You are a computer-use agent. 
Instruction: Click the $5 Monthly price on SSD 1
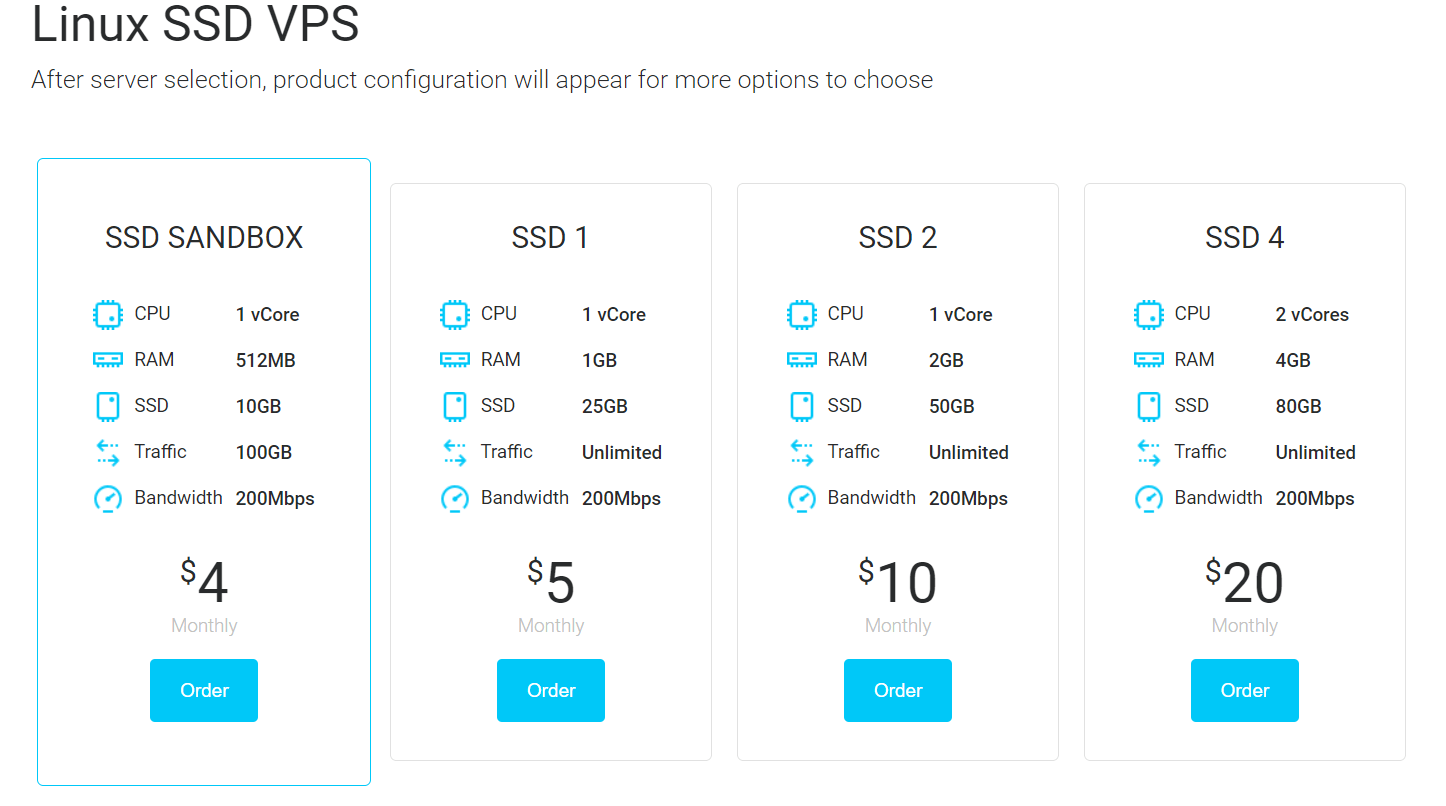[x=551, y=596]
